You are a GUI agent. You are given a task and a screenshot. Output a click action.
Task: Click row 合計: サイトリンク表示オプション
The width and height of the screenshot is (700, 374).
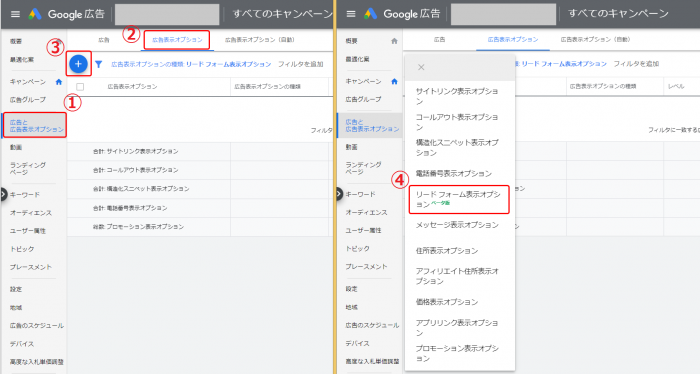(x=200, y=151)
